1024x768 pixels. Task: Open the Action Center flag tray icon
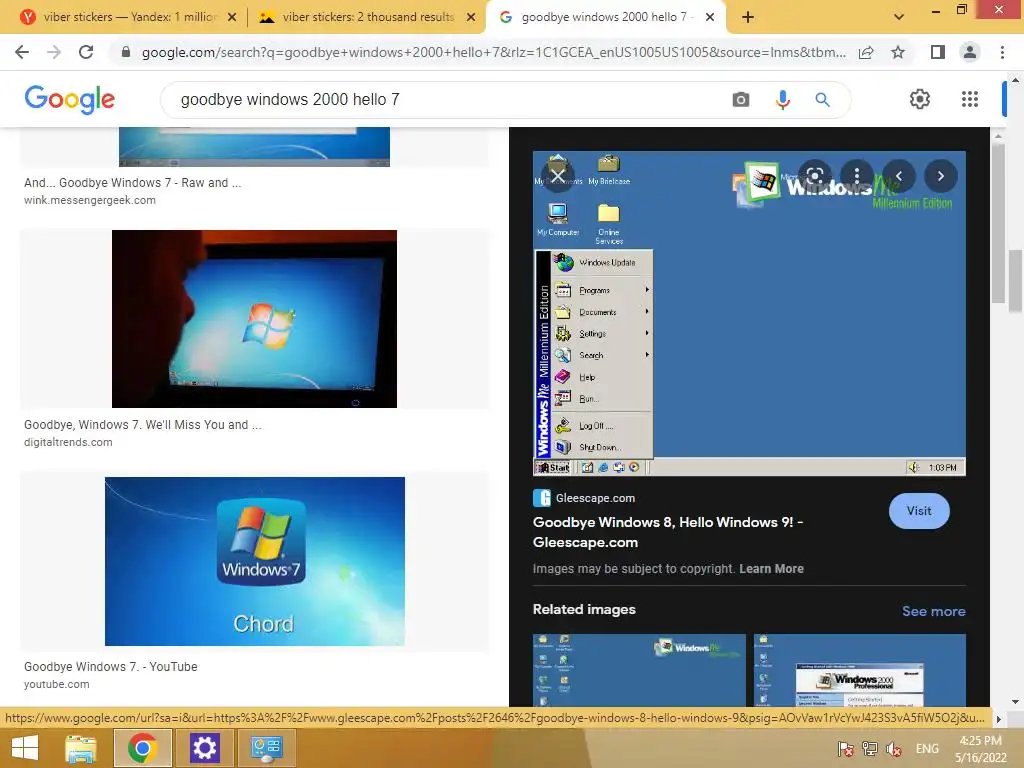pyautogui.click(x=845, y=749)
